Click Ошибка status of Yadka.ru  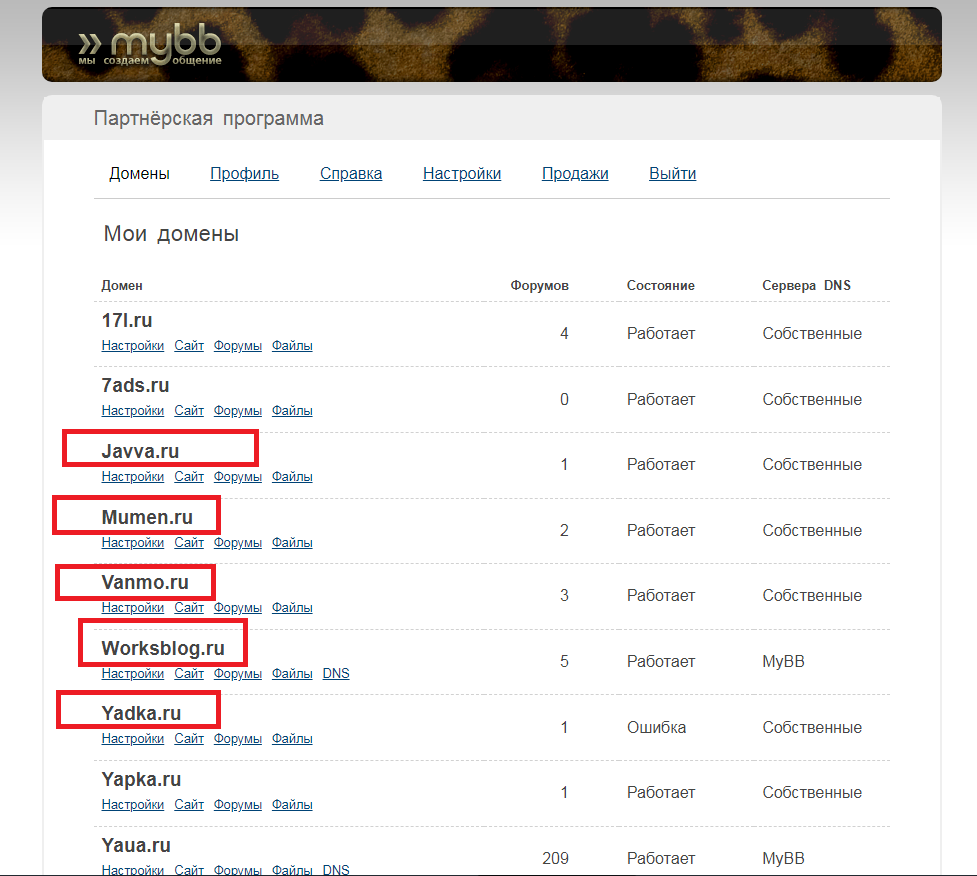(x=656, y=728)
